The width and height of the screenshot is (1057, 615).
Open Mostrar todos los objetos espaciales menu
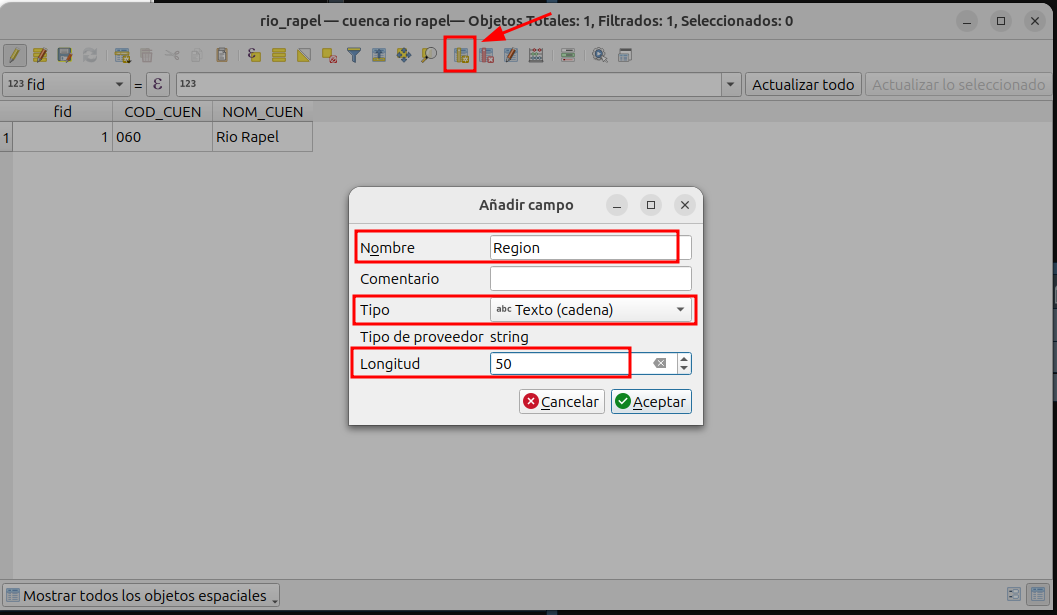click(141, 596)
